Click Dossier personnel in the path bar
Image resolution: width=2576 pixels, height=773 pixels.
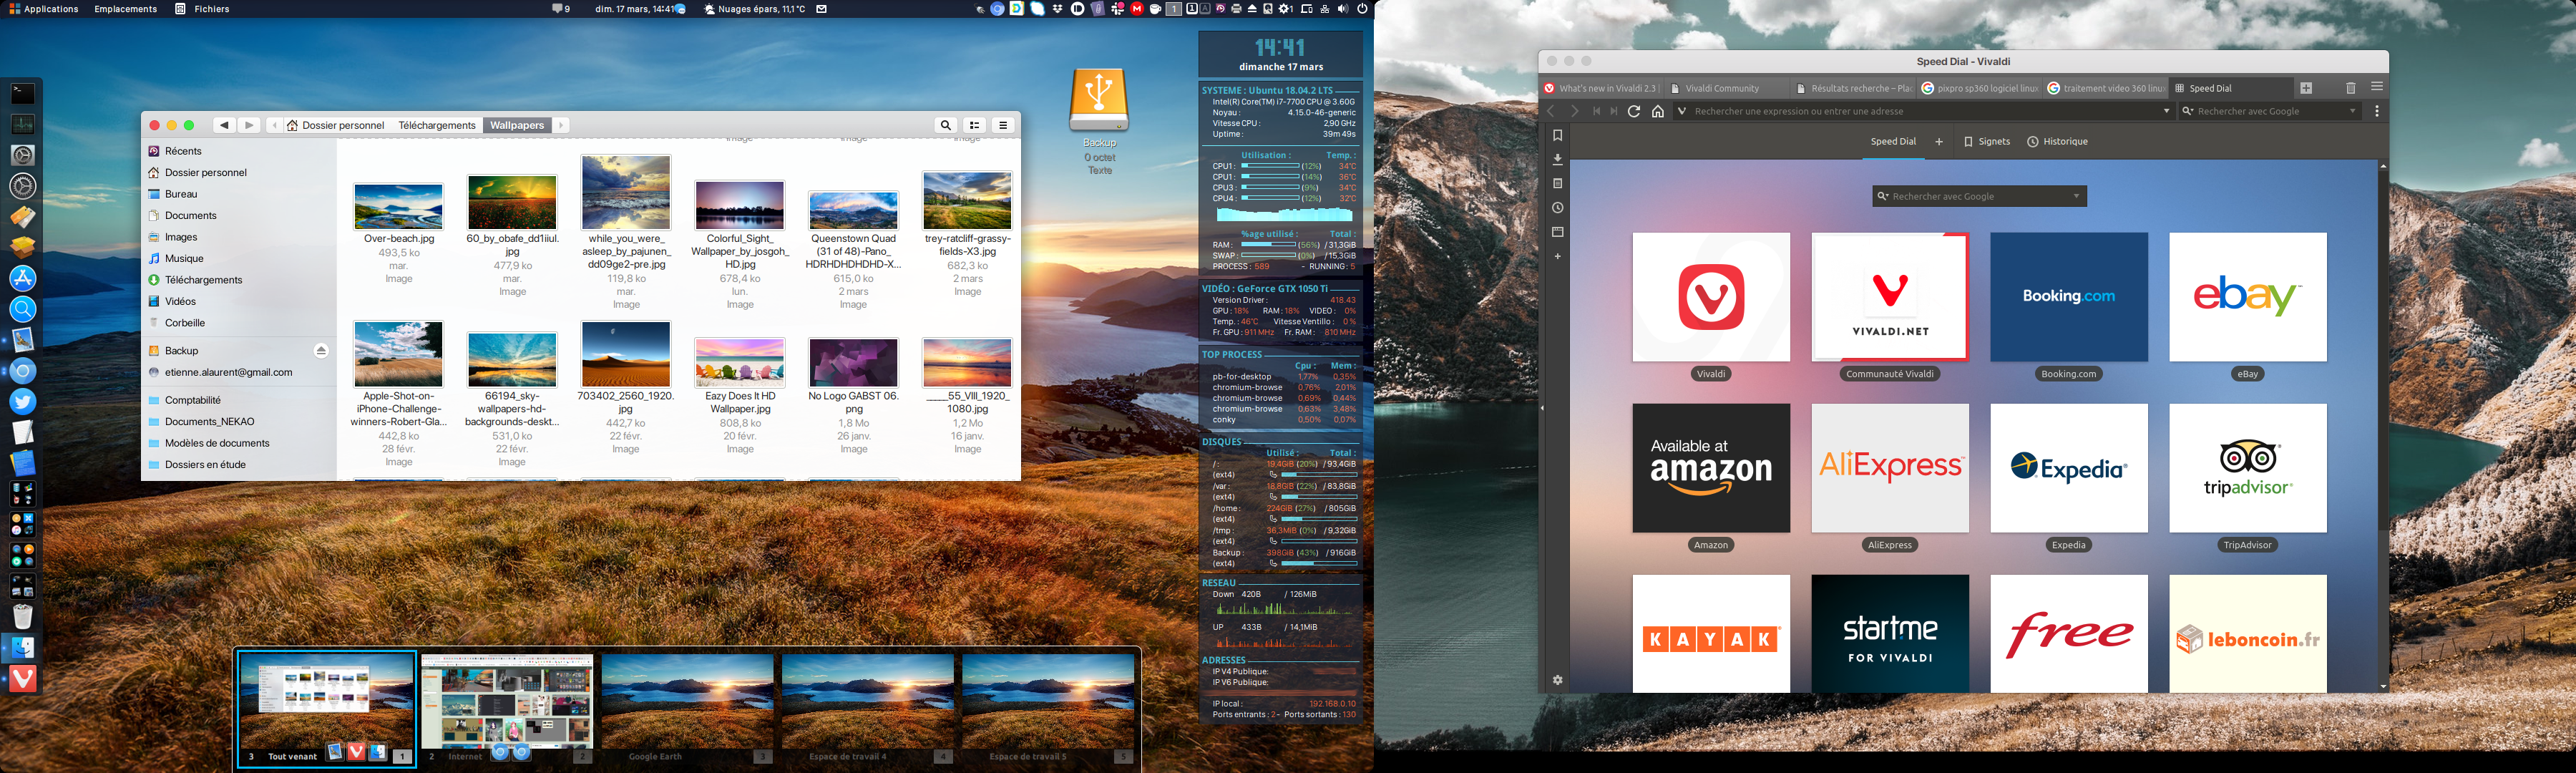[x=336, y=125]
